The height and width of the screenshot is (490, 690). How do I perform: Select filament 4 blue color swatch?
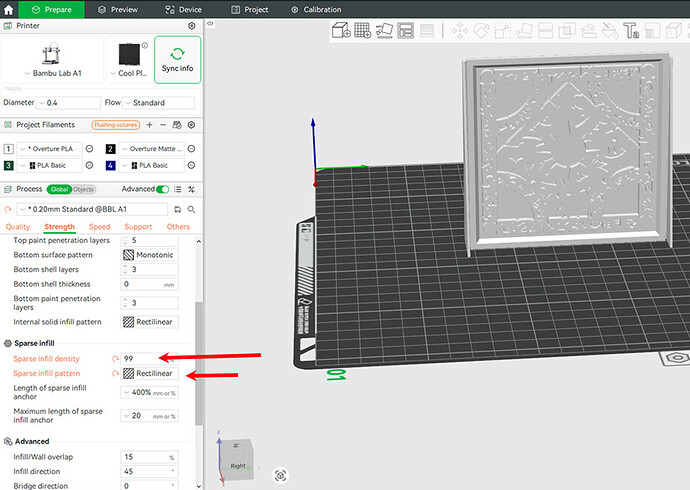click(110, 165)
